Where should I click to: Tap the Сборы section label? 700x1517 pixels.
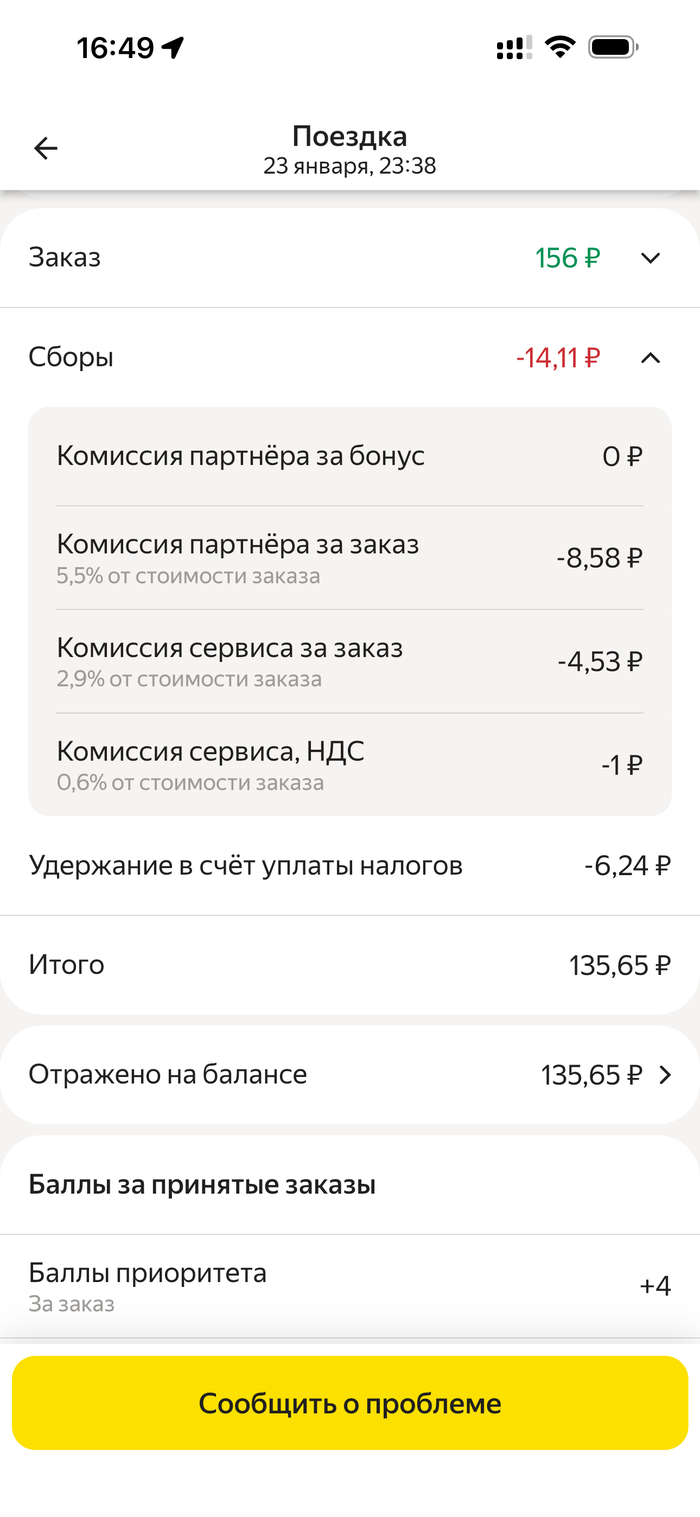click(x=71, y=357)
